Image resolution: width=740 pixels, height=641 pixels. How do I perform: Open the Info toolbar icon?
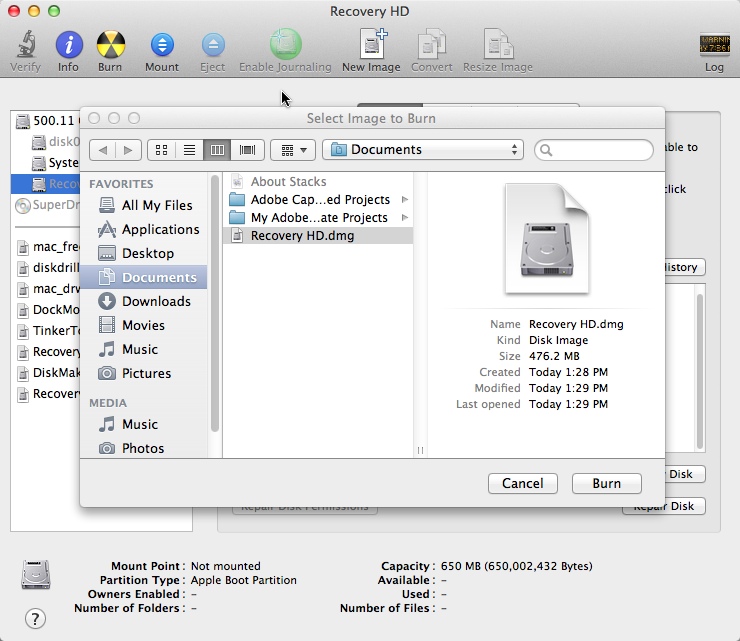(x=69, y=44)
